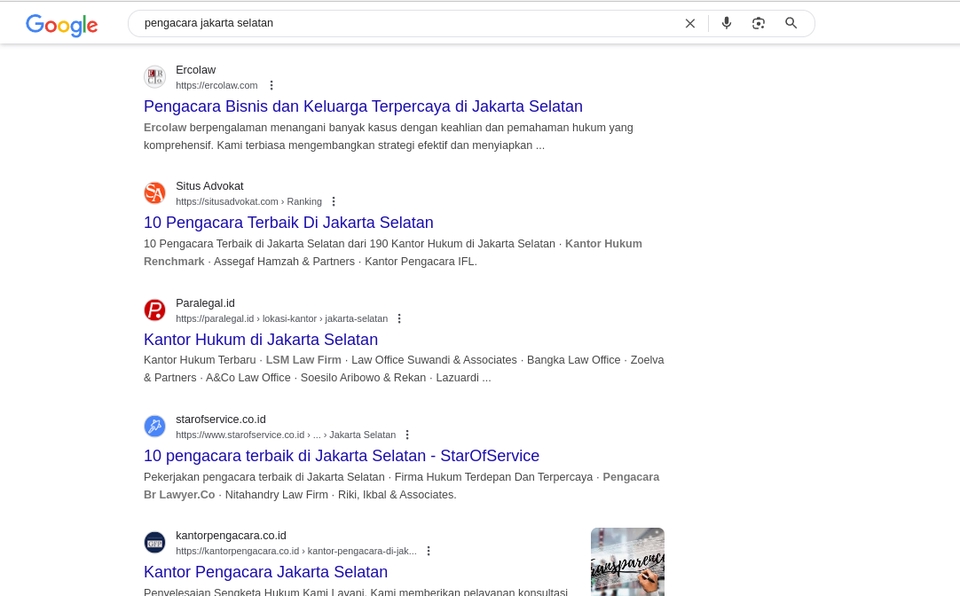960x596 pixels.
Task: Click the https://ercolaw.com URL text
Action: click(x=217, y=85)
